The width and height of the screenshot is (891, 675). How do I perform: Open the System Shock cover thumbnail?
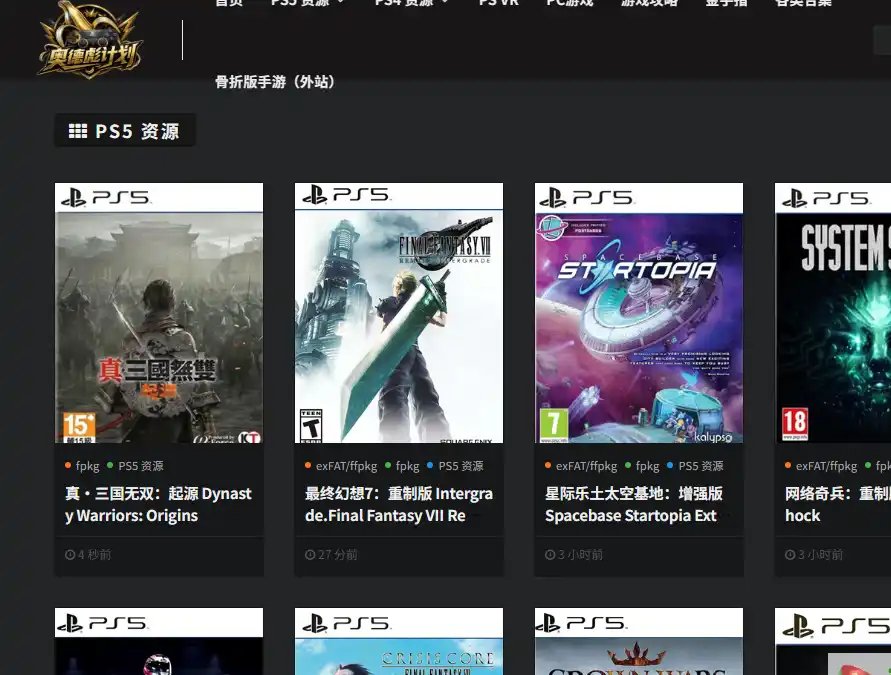tap(833, 313)
